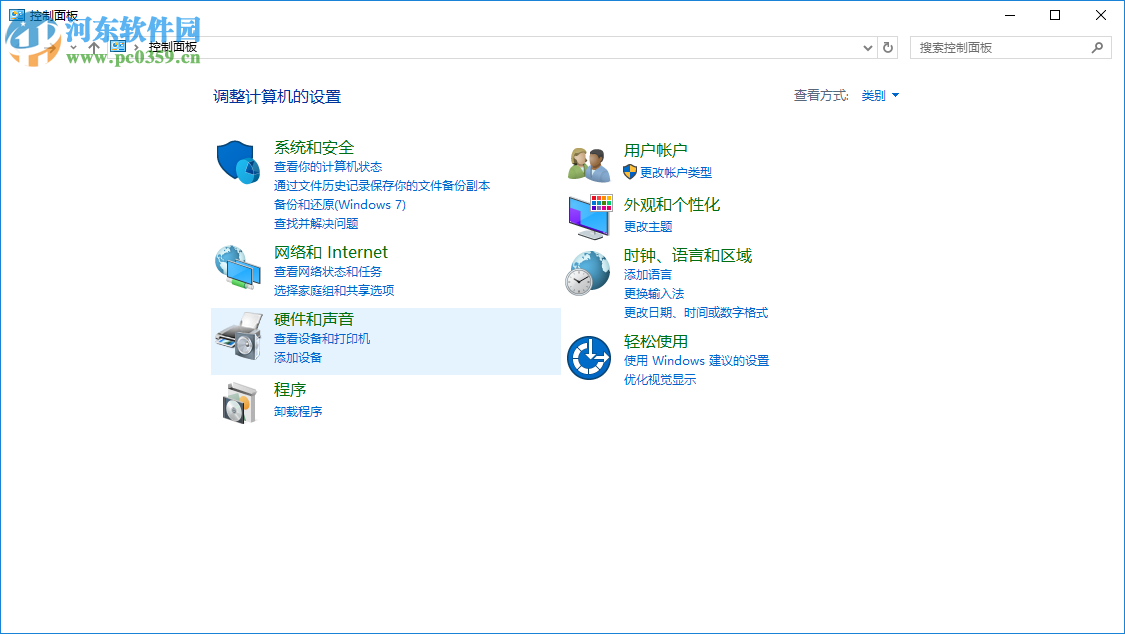The image size is (1125, 634).
Task: Click the Ease of Access clock-face icon
Action: (589, 356)
